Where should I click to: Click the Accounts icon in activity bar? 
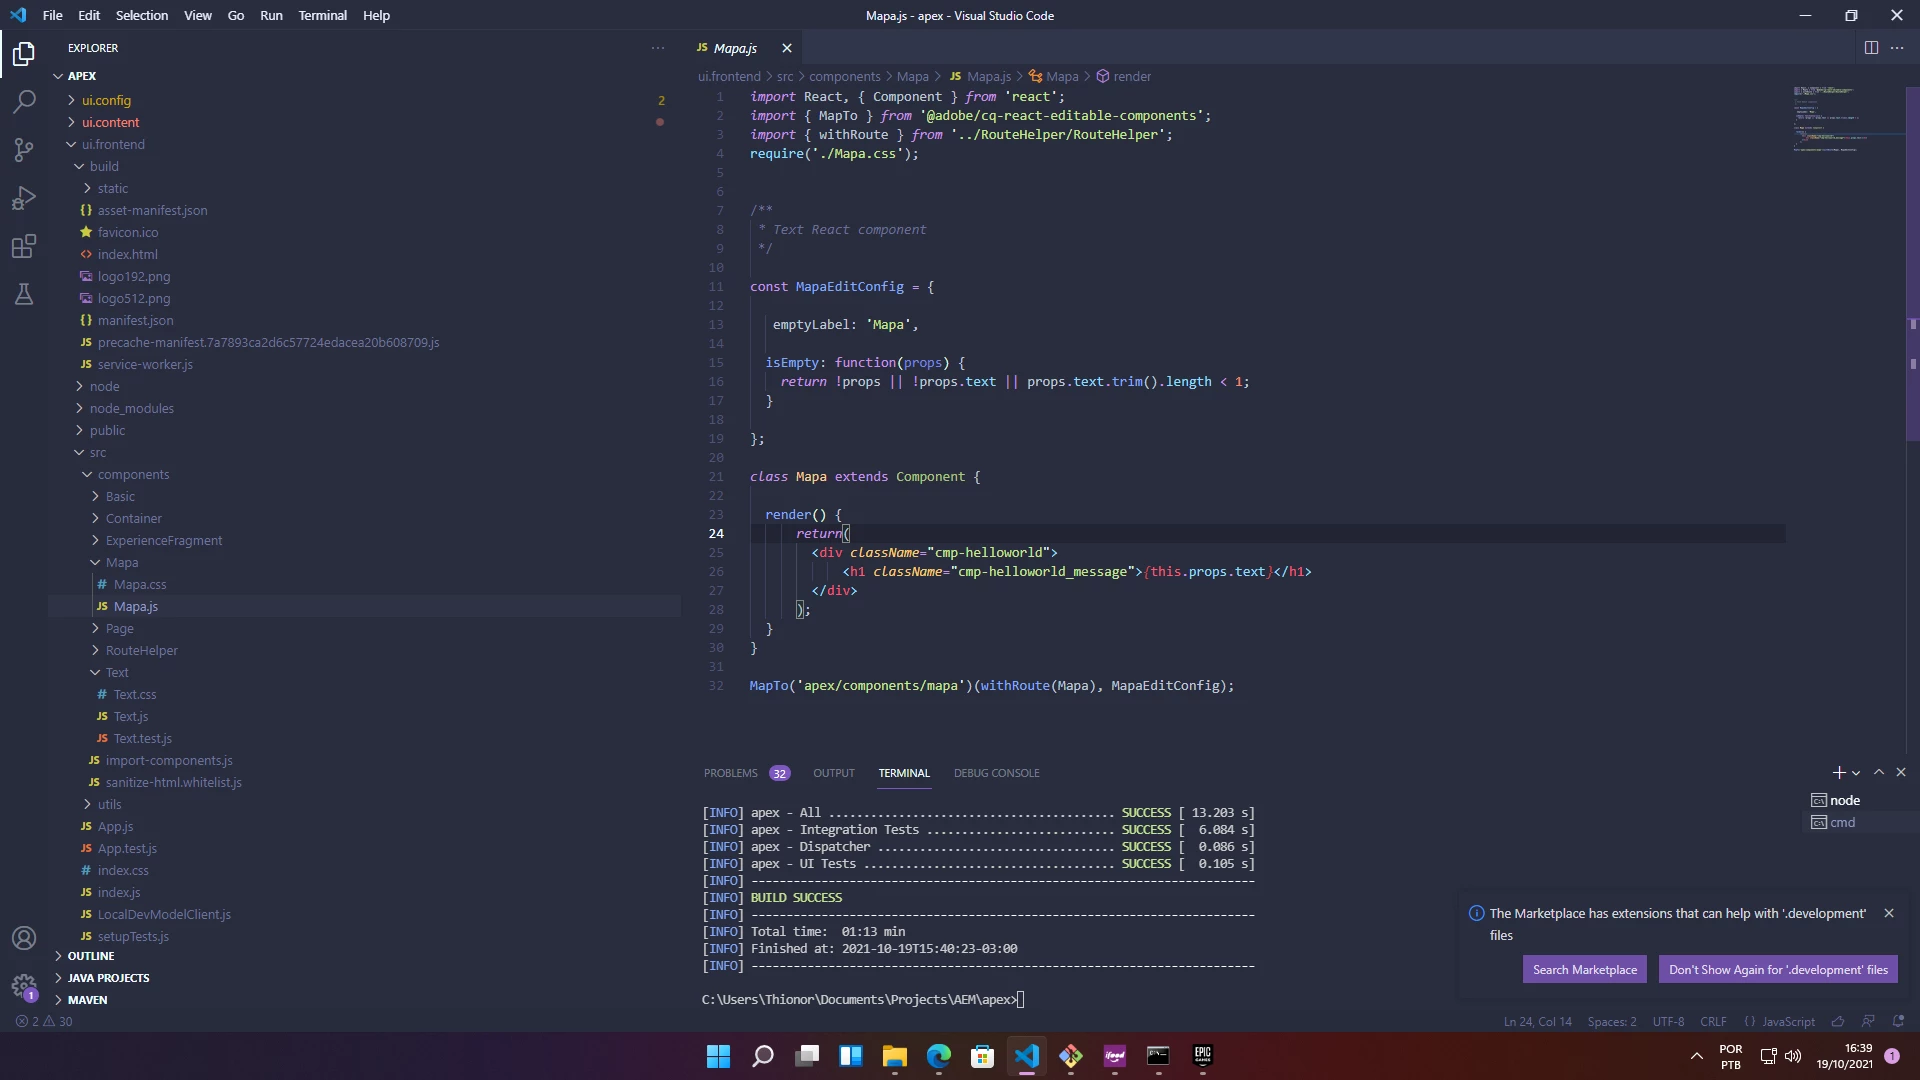pyautogui.click(x=24, y=938)
